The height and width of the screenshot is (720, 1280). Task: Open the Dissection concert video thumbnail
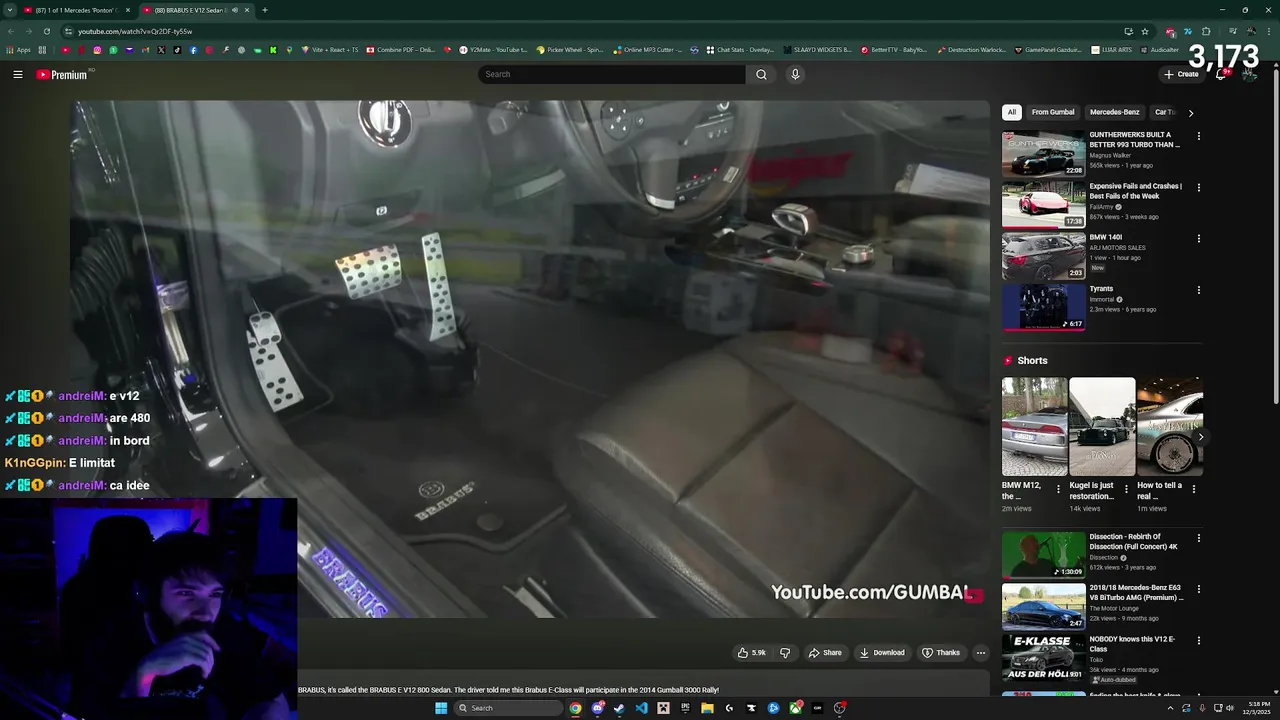[1043, 555]
